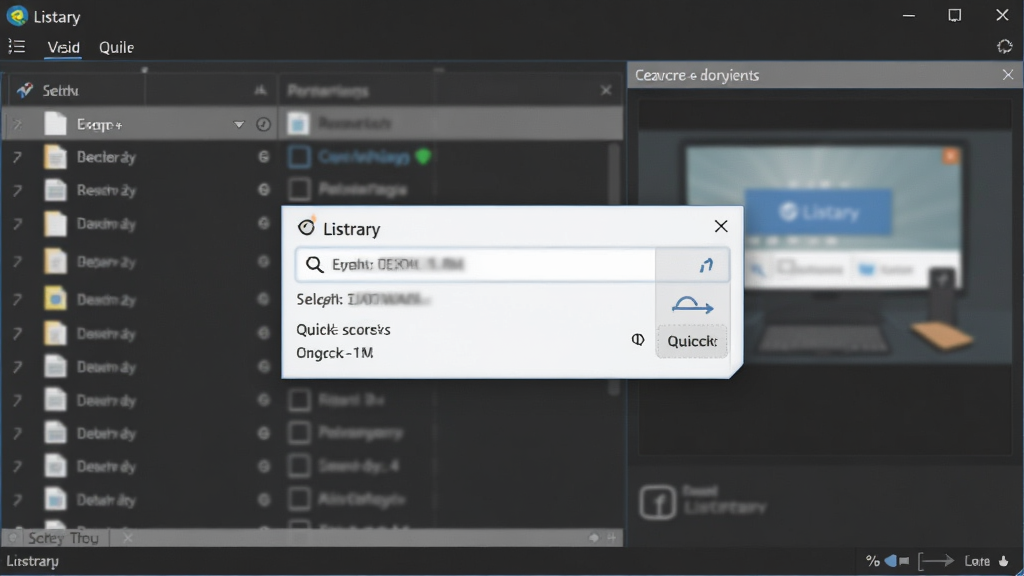This screenshot has width=1024, height=576.
Task: Click the stopwatch logo in the Listrary dialog title
Action: pyautogui.click(x=306, y=227)
